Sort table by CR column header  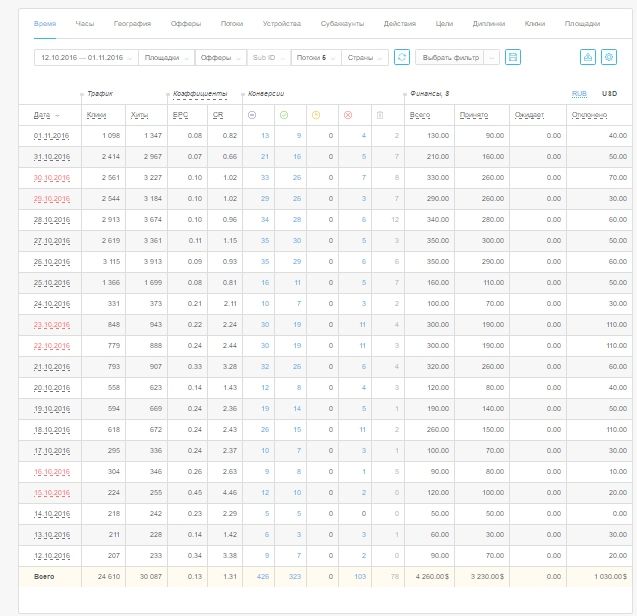click(x=218, y=115)
